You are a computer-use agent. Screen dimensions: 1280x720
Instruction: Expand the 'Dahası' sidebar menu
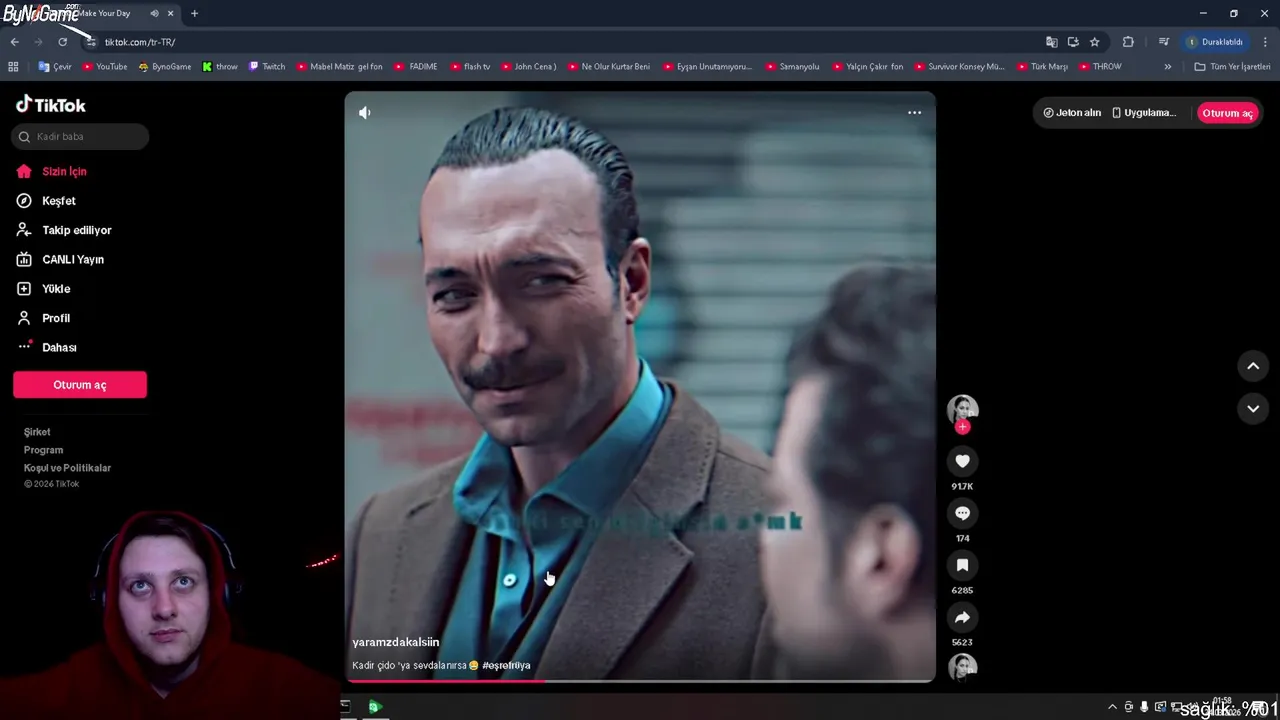click(x=47, y=347)
